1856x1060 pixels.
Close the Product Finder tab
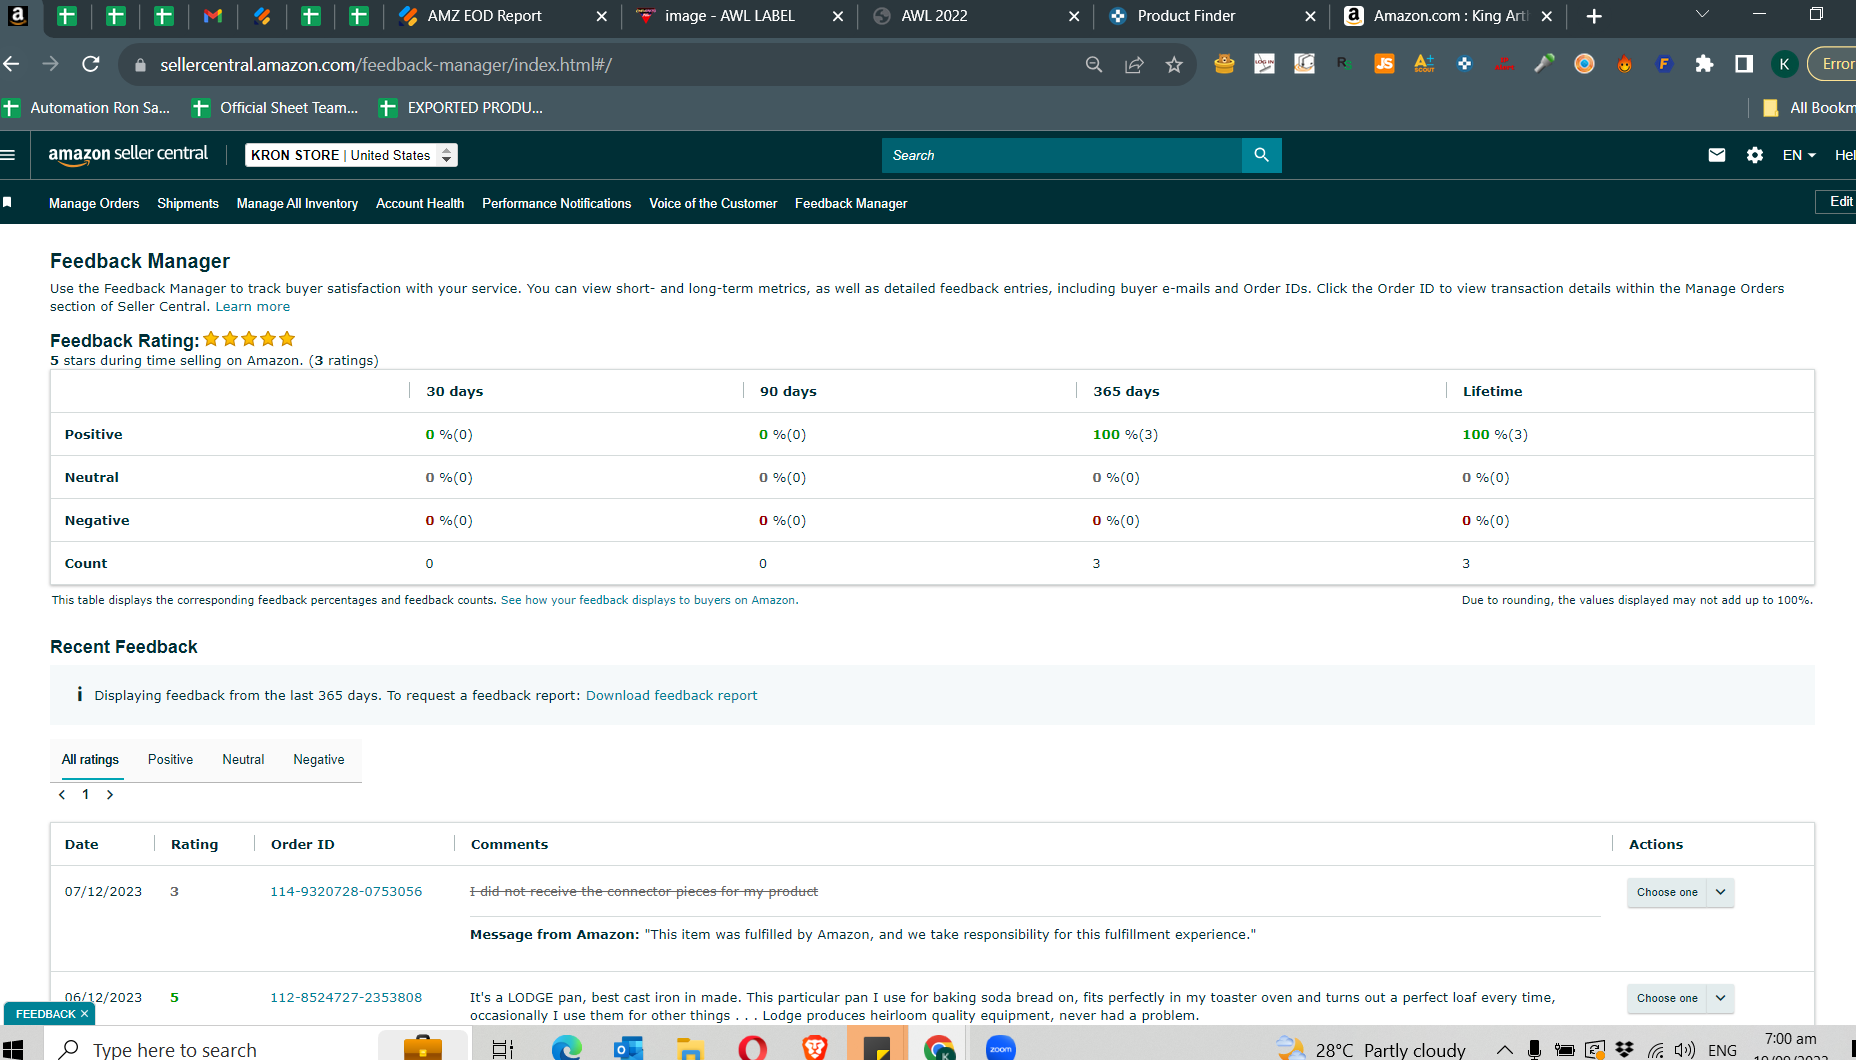(1310, 16)
